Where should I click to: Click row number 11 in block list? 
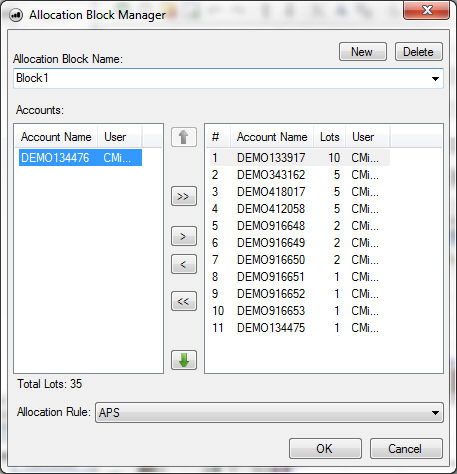[x=218, y=328]
